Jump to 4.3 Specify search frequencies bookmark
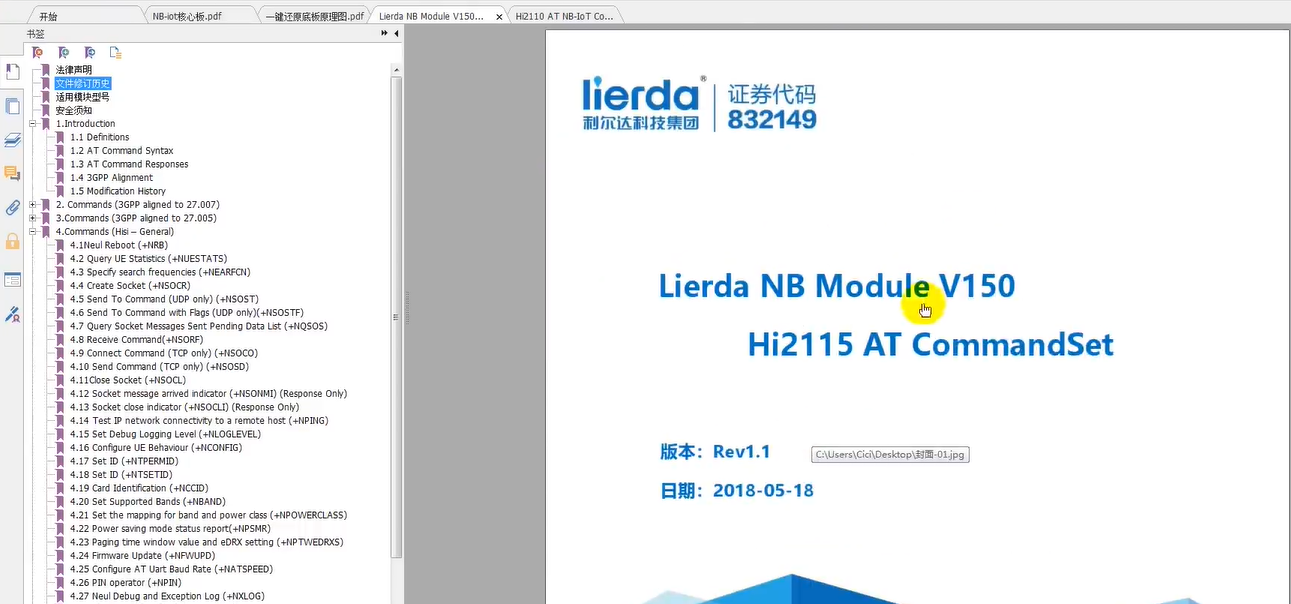 pyautogui.click(x=160, y=272)
